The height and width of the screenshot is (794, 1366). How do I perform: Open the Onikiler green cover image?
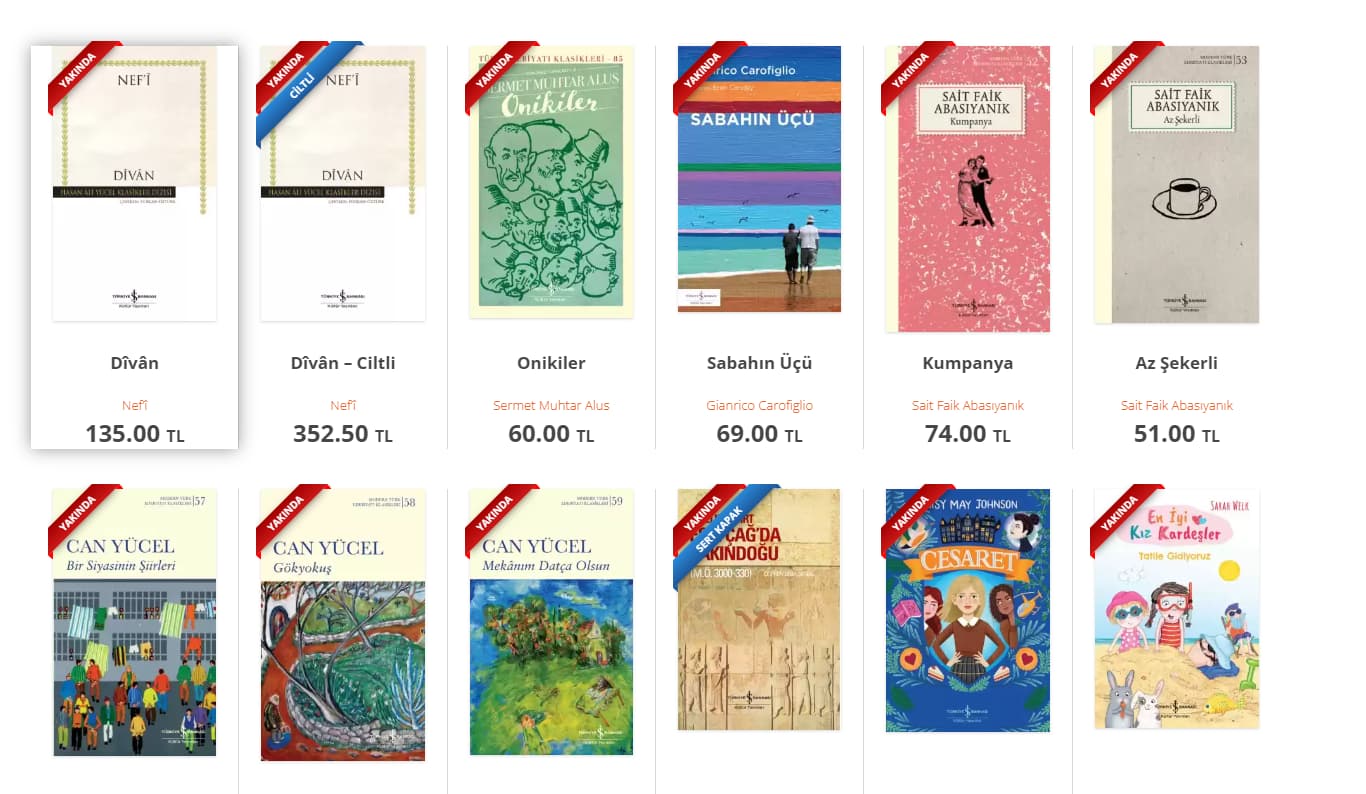tap(551, 181)
